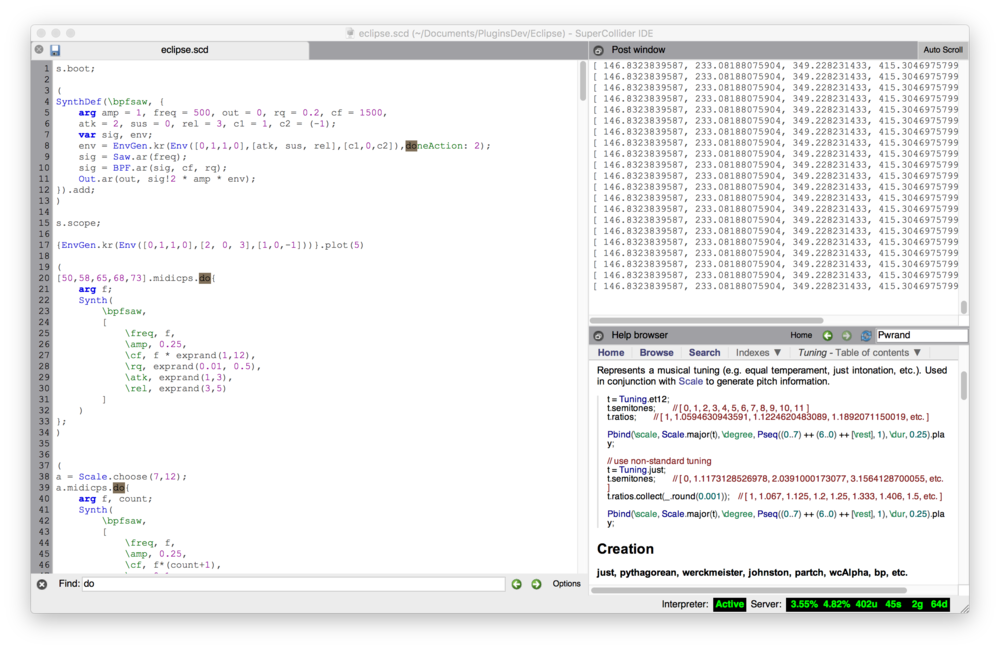Click the Pwrand help search field
1000x650 pixels.
(x=921, y=335)
